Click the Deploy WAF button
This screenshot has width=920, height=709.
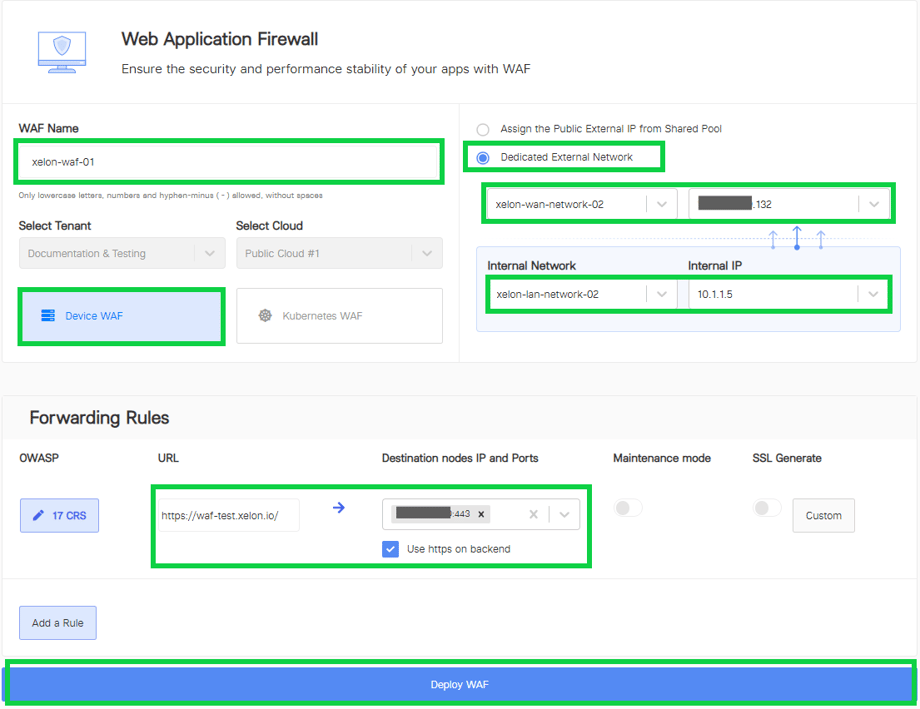459,684
